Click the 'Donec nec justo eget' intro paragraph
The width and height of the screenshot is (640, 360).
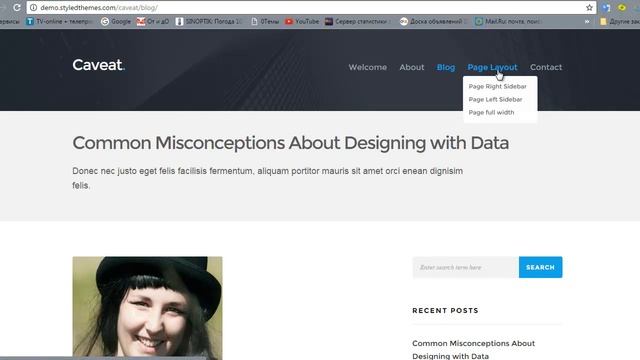[x=267, y=178]
